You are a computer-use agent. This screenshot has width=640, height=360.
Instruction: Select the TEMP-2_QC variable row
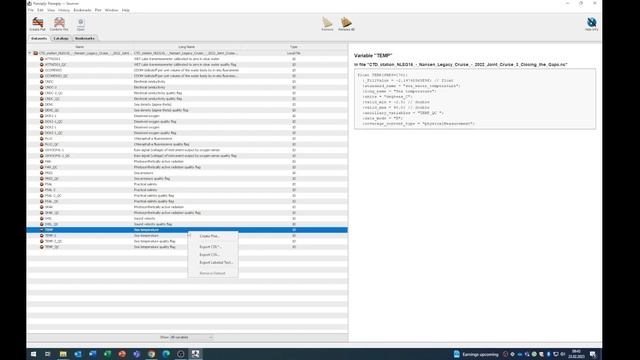[187, 241]
